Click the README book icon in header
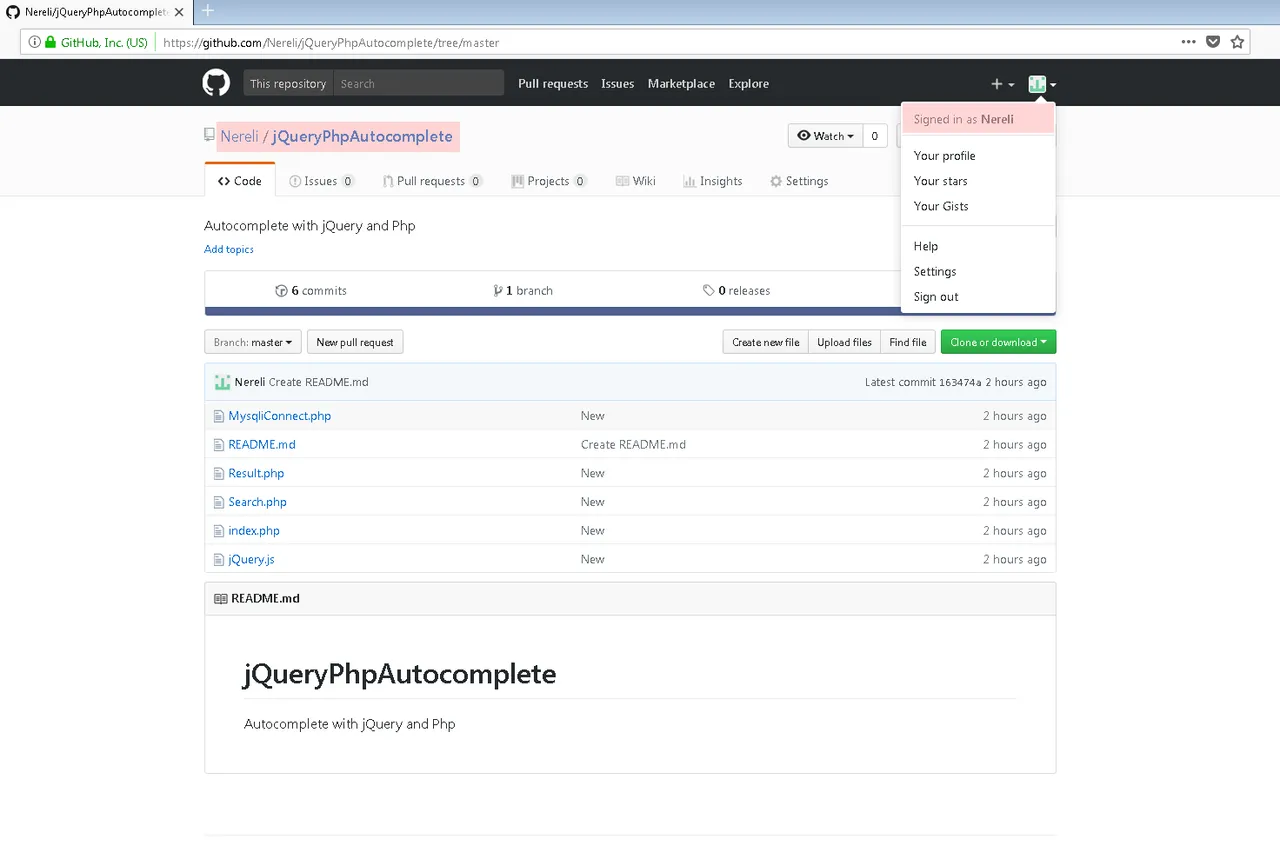This screenshot has height=852, width=1280. [220, 599]
